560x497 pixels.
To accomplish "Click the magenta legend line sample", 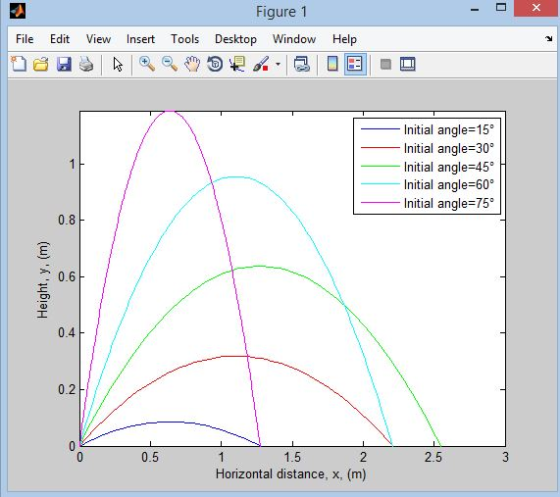I will click(x=380, y=202).
